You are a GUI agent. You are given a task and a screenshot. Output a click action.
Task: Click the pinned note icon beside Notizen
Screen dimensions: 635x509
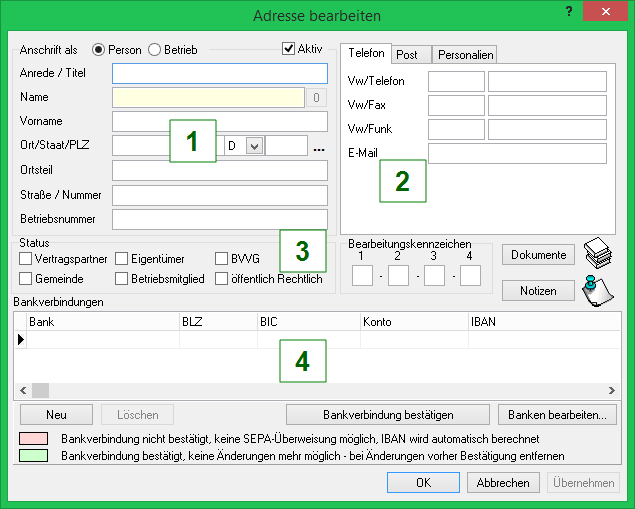click(598, 290)
